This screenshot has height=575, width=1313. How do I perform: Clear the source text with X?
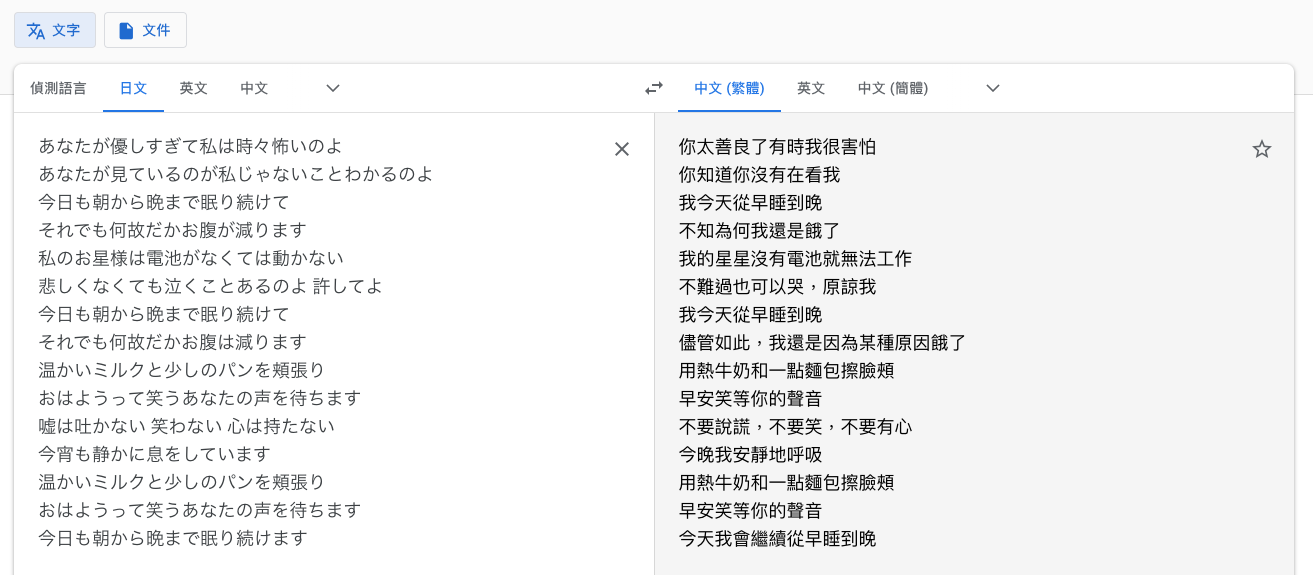pyautogui.click(x=622, y=149)
